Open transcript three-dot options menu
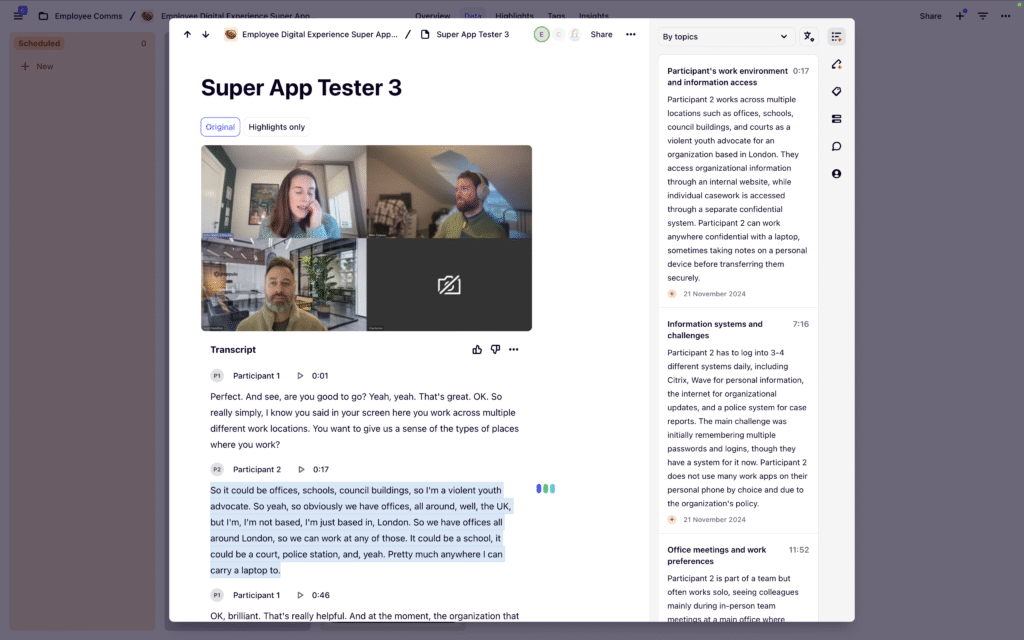The height and width of the screenshot is (640, 1024). [x=514, y=350]
